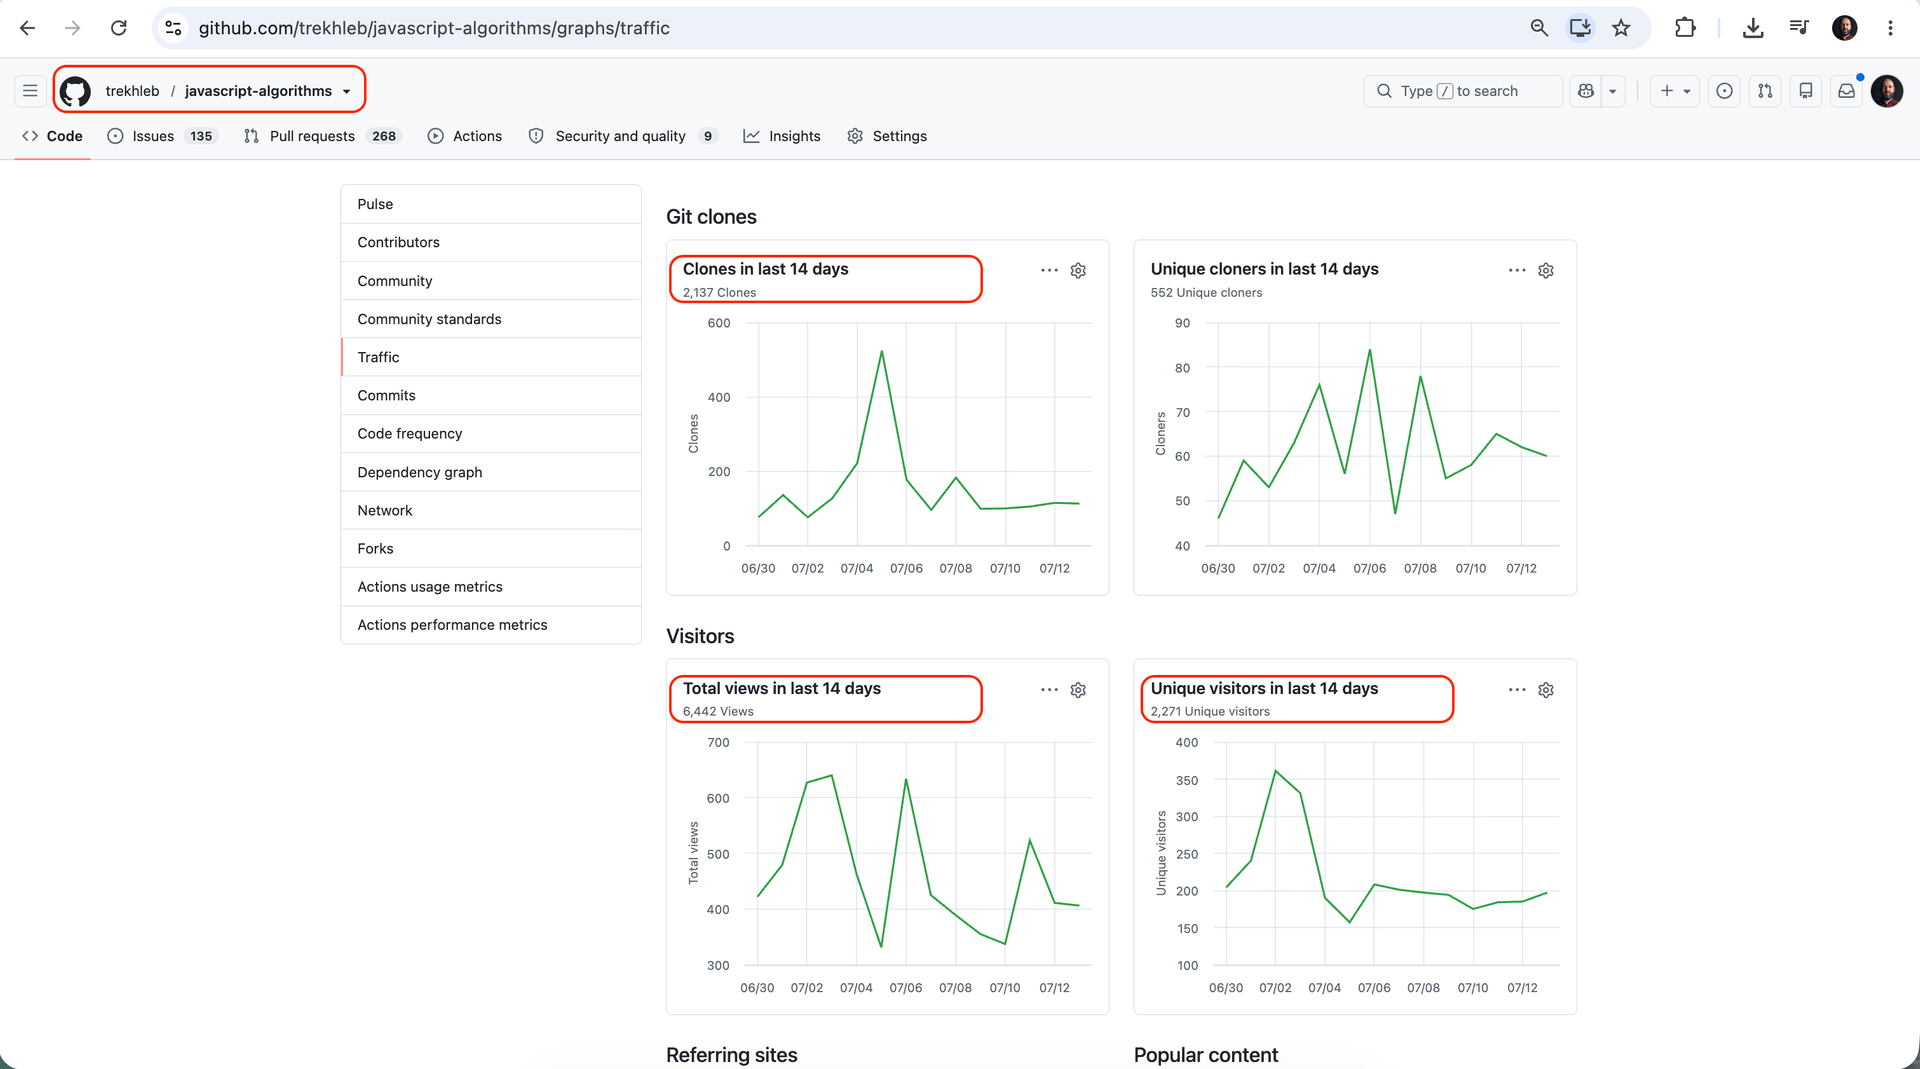Expand the create new plus dropdown
Image resolution: width=1920 pixels, height=1069 pixels.
1675,91
